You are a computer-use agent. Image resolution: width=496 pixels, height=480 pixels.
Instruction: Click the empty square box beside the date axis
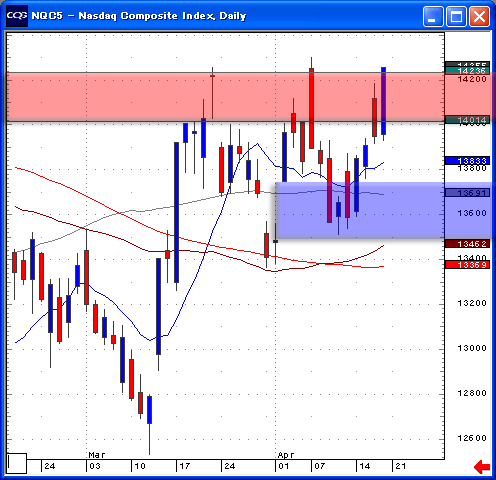[17, 463]
